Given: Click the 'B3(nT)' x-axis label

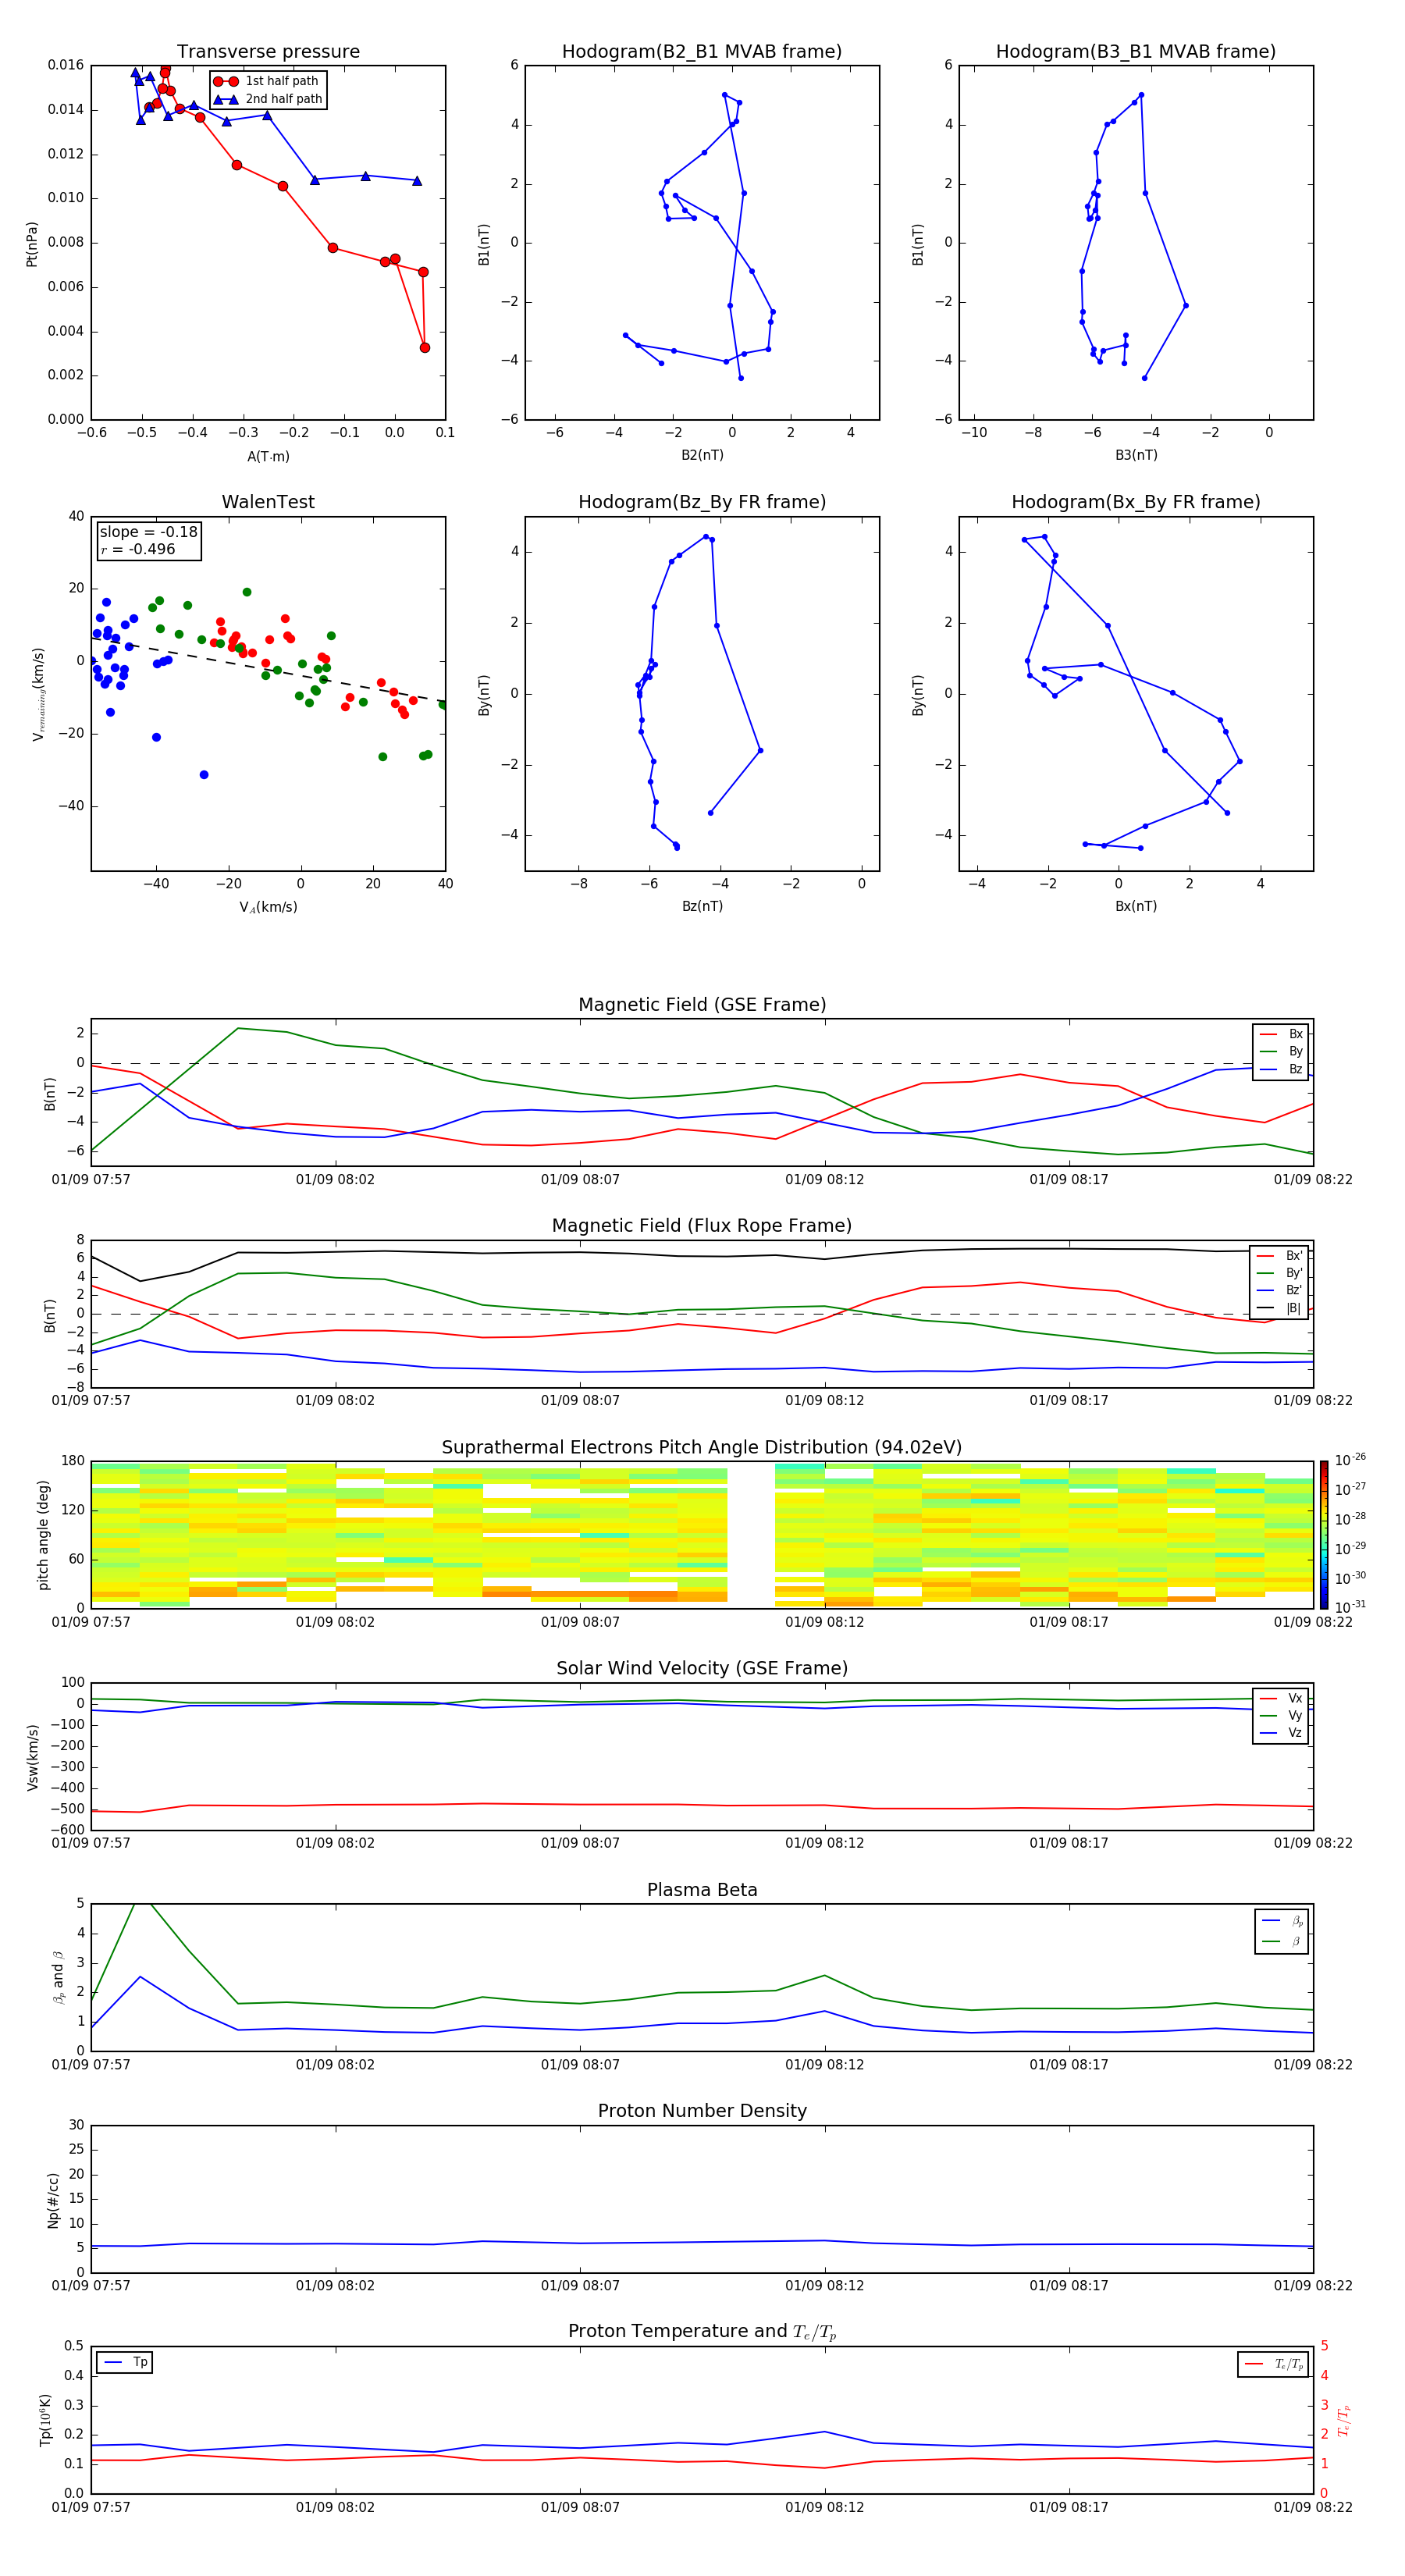Looking at the screenshot, I should (x=1136, y=455).
